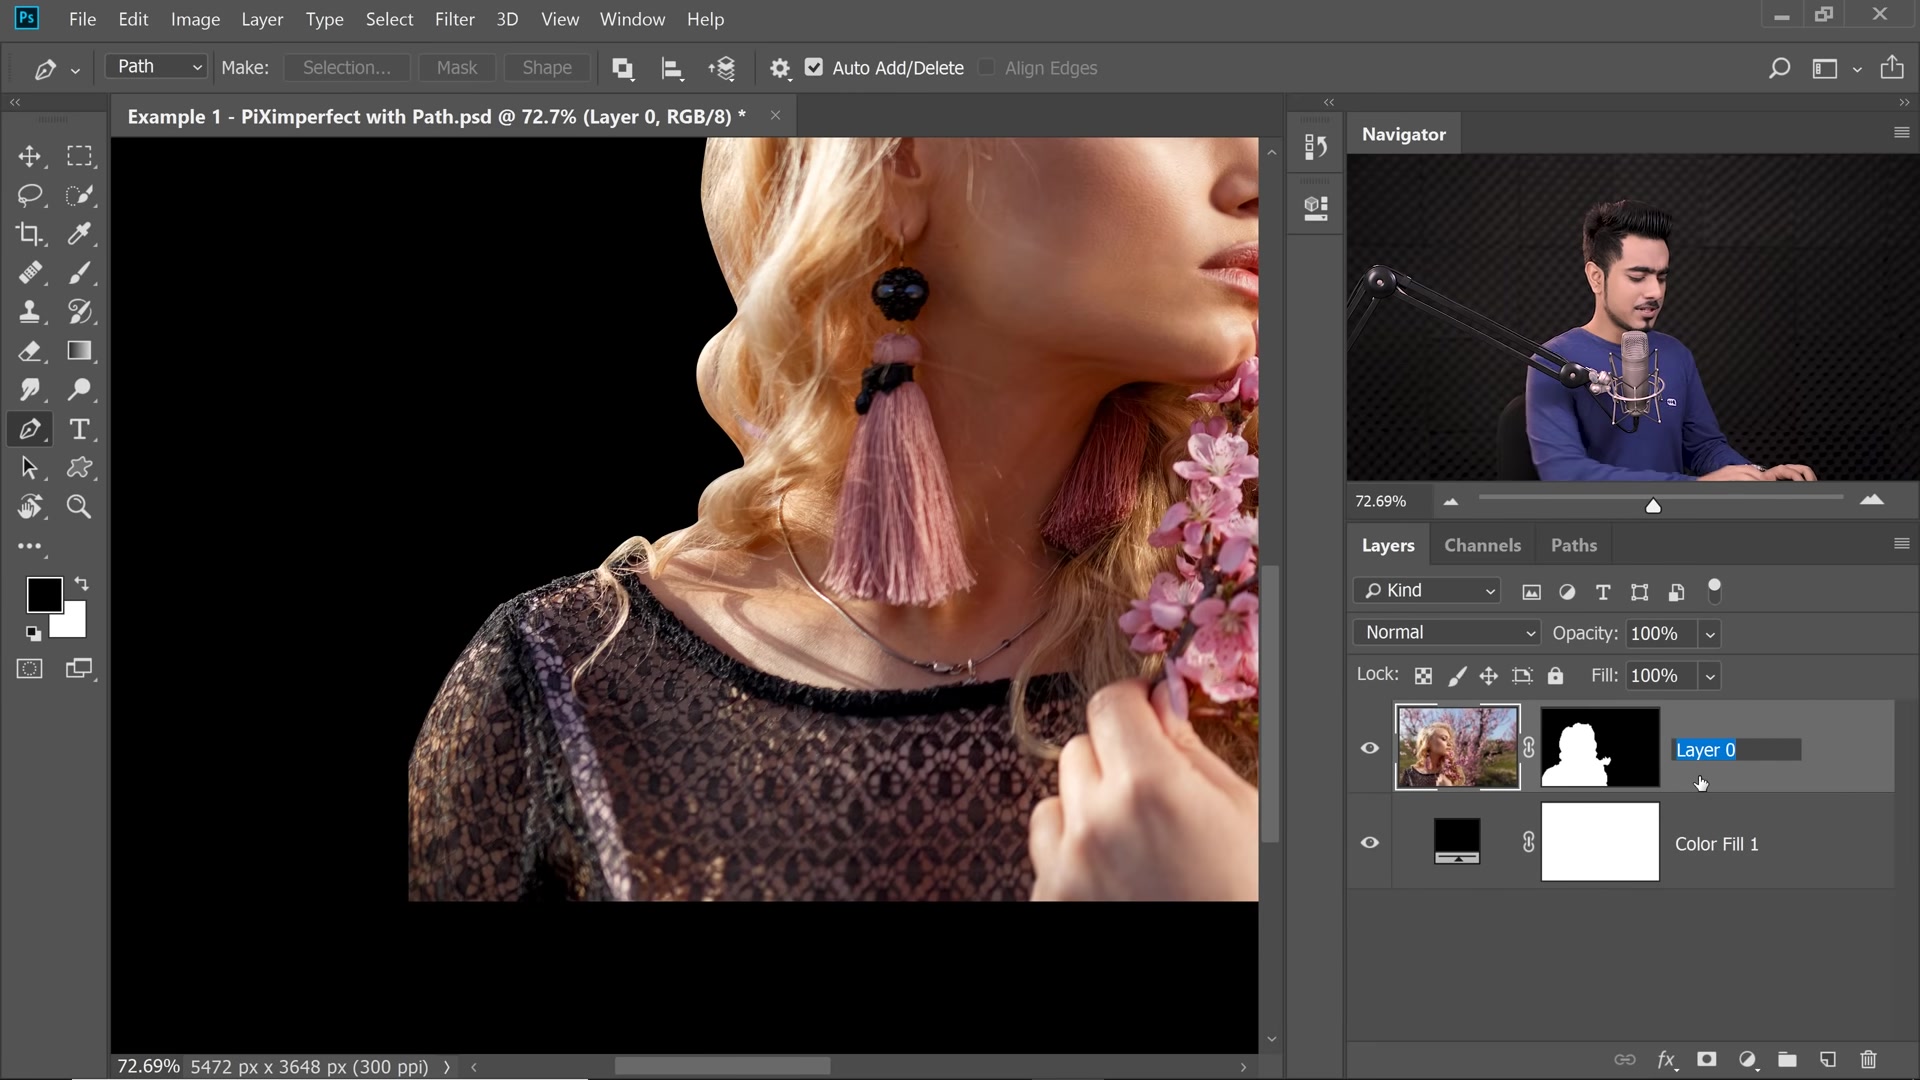Click the Smudge tool icon
The image size is (1920, 1080).
pos(30,390)
